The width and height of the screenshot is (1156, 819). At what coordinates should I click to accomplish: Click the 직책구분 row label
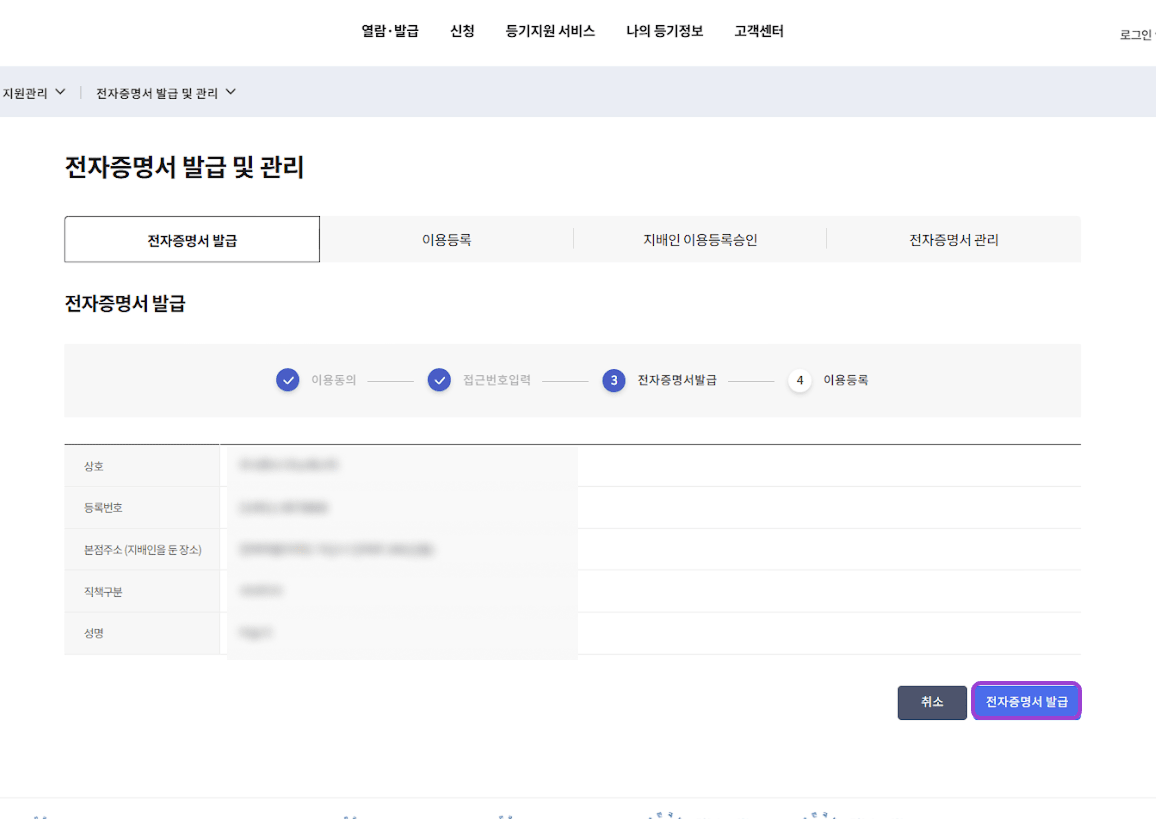point(103,591)
